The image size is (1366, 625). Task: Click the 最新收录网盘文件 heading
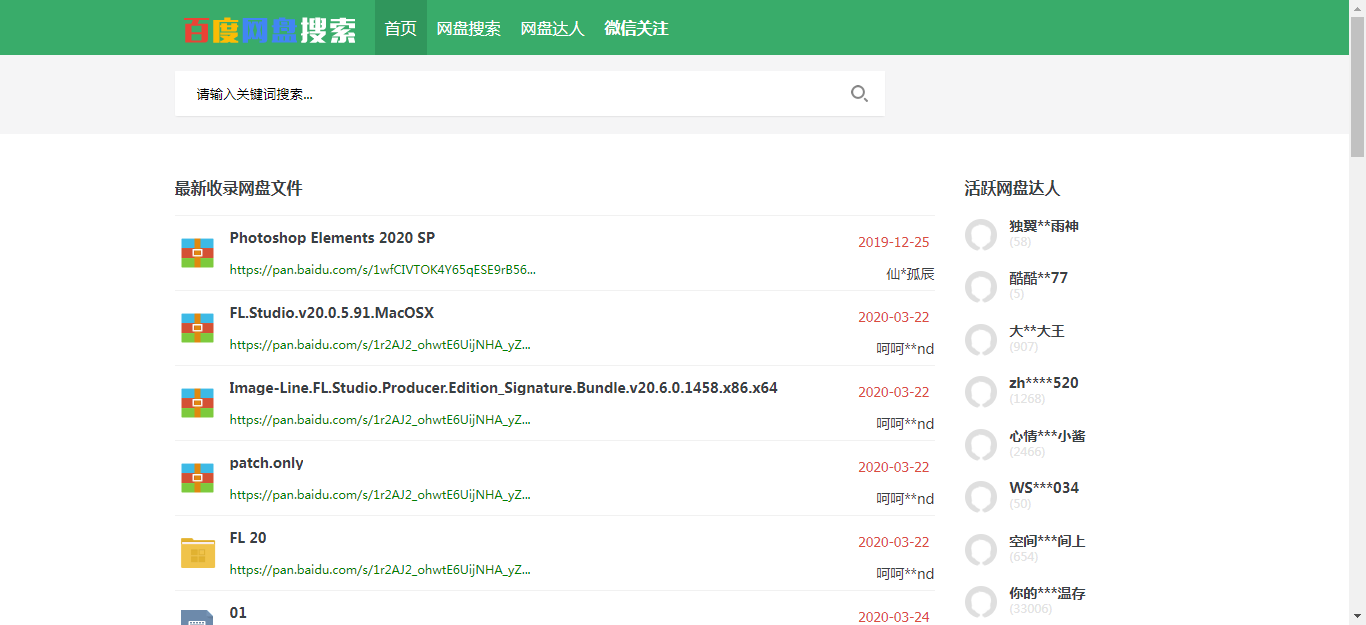pos(238,188)
